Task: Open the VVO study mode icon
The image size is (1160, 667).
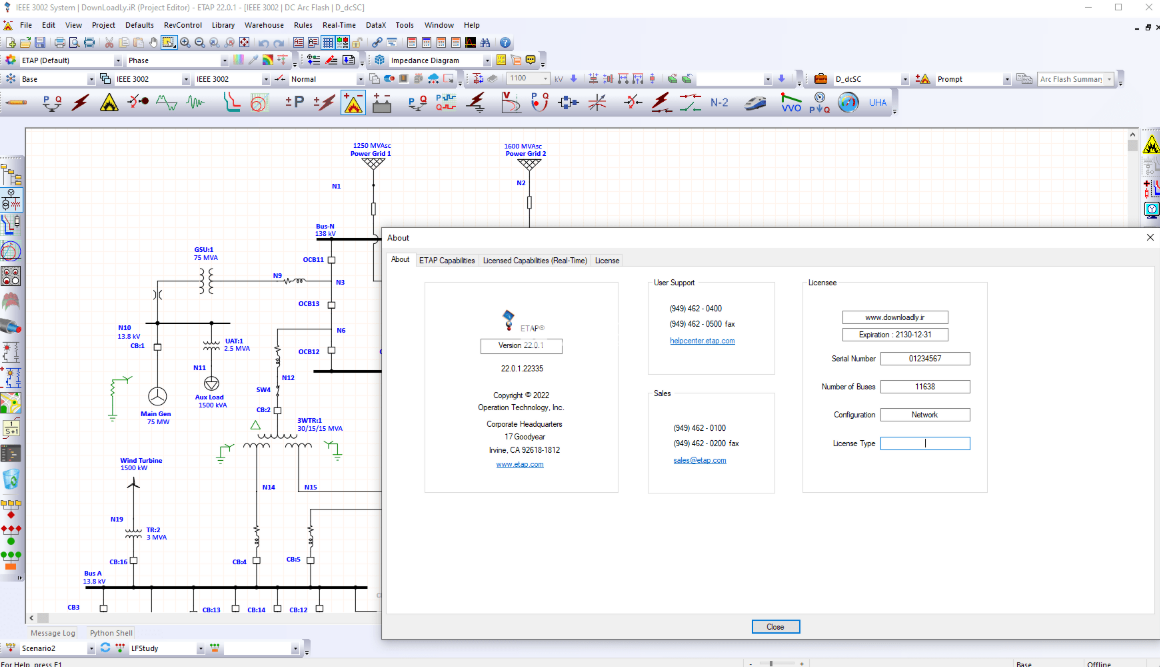Action: pyautogui.click(x=791, y=103)
